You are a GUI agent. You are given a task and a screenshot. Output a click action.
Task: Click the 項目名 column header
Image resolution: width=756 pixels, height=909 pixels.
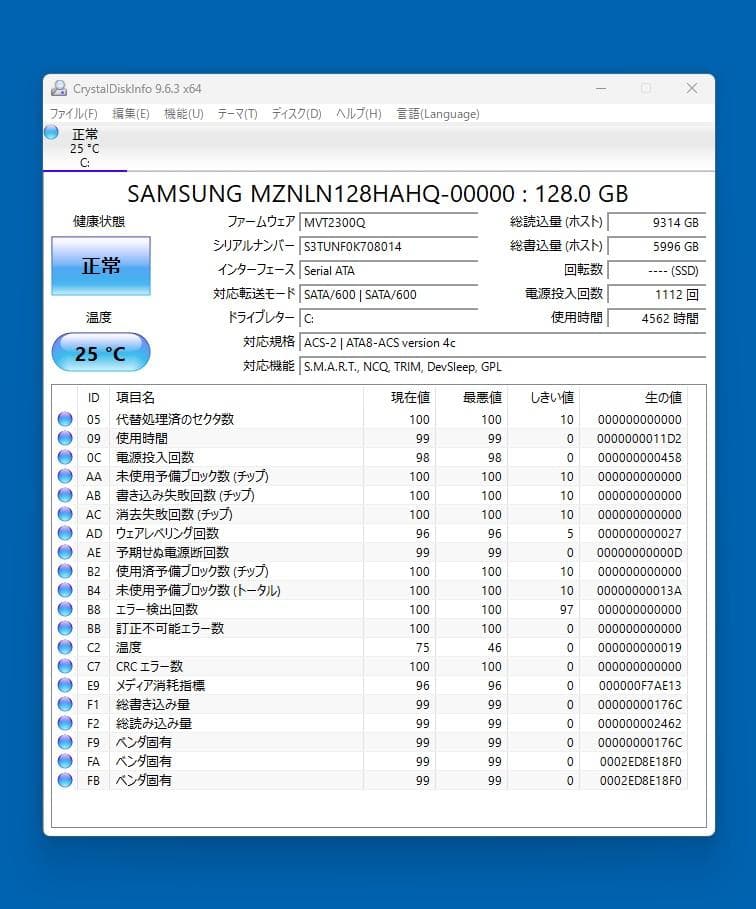click(x=236, y=398)
